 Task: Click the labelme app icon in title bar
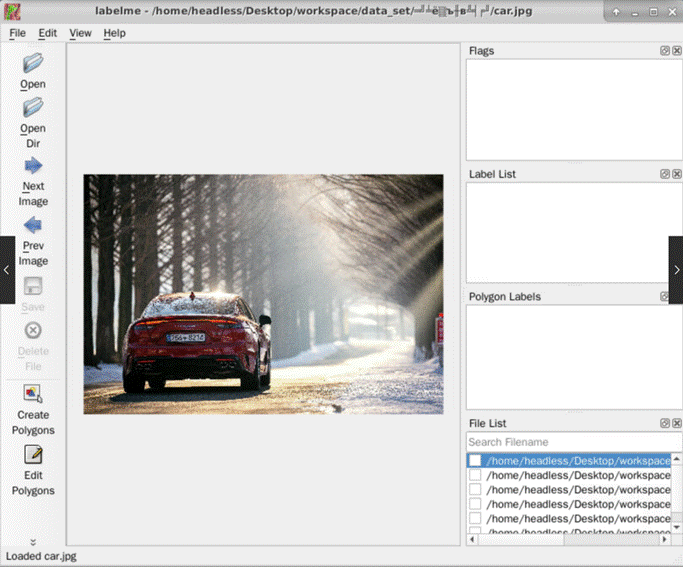(12, 11)
